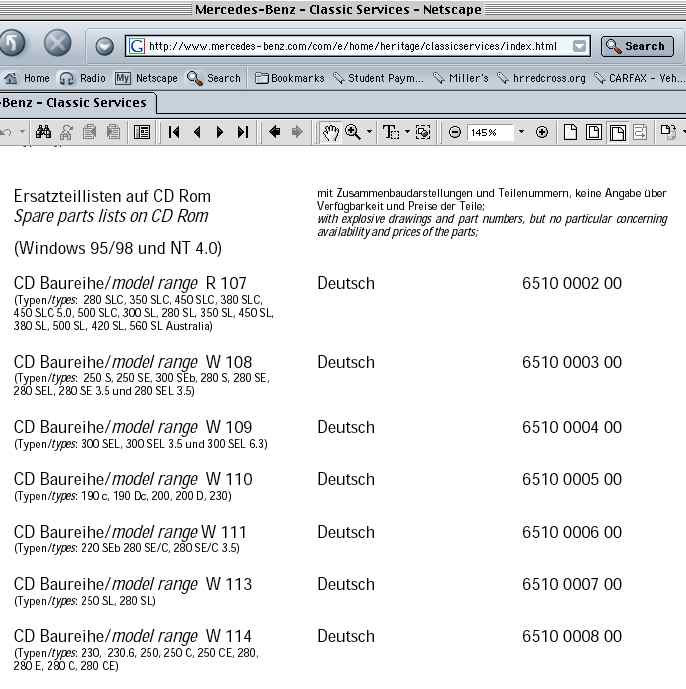The height and width of the screenshot is (689, 686).
Task: Open hrredcross.org bookmark
Action: click(x=541, y=78)
